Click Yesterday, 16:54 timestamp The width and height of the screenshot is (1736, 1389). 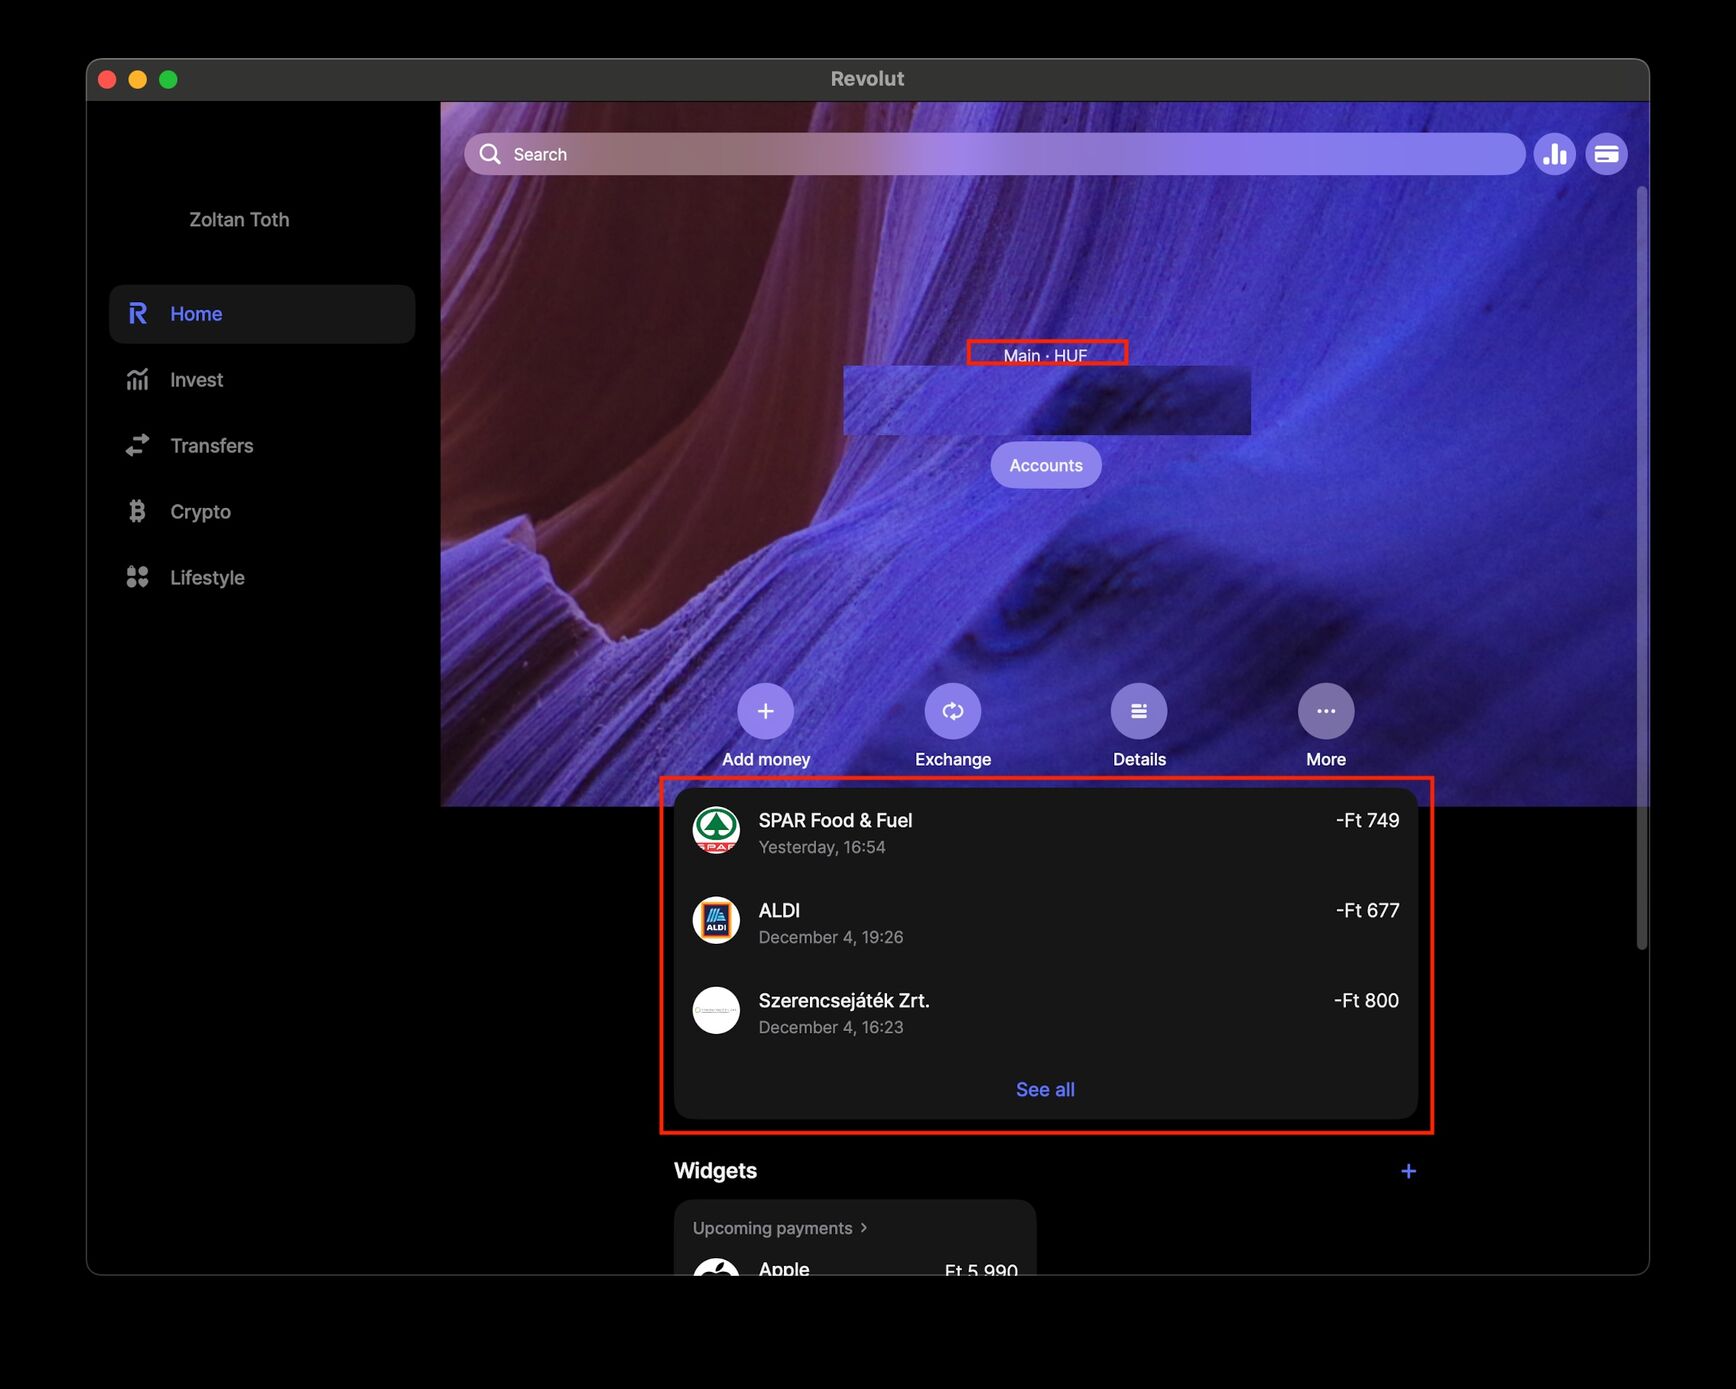pyautogui.click(x=822, y=847)
